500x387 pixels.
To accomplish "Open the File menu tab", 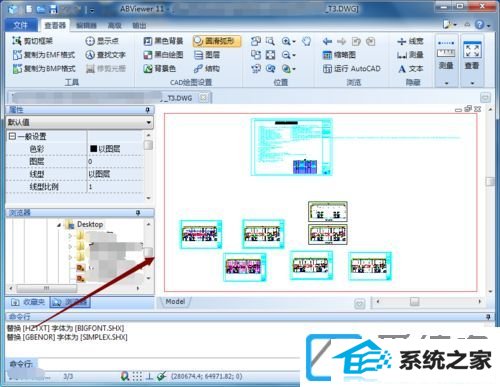I will (x=21, y=25).
